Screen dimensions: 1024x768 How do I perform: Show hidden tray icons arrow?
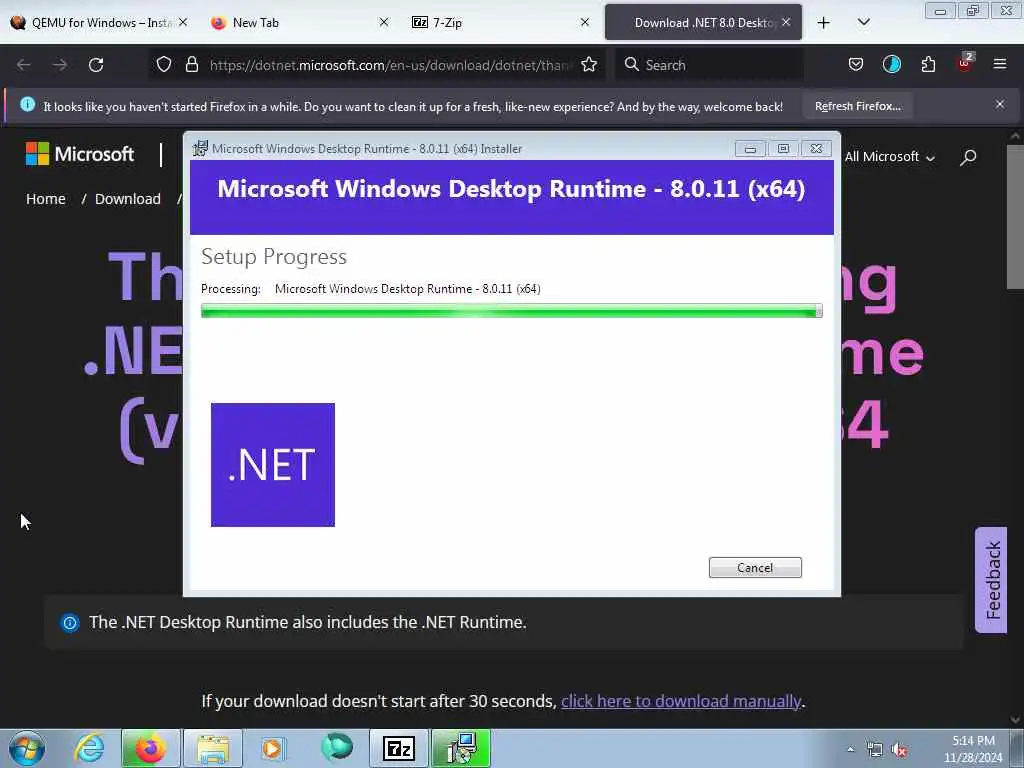[x=850, y=749]
